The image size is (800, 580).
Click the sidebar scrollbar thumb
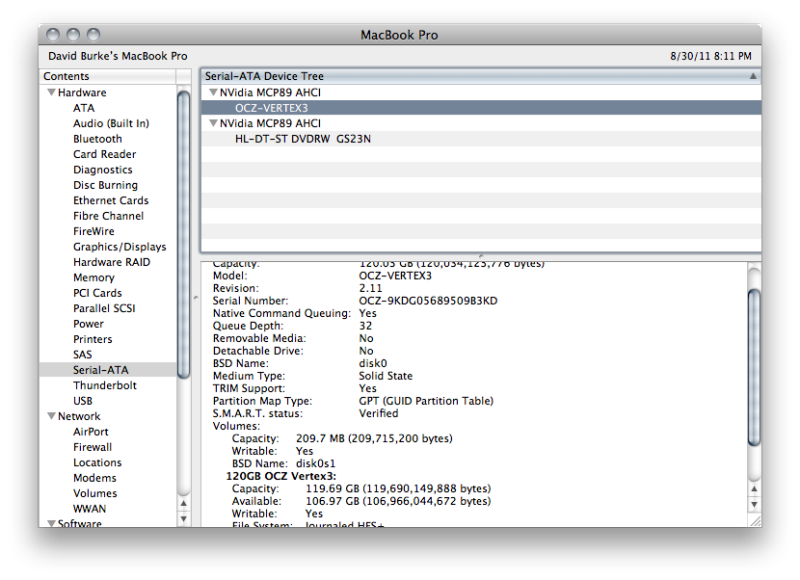(184, 233)
